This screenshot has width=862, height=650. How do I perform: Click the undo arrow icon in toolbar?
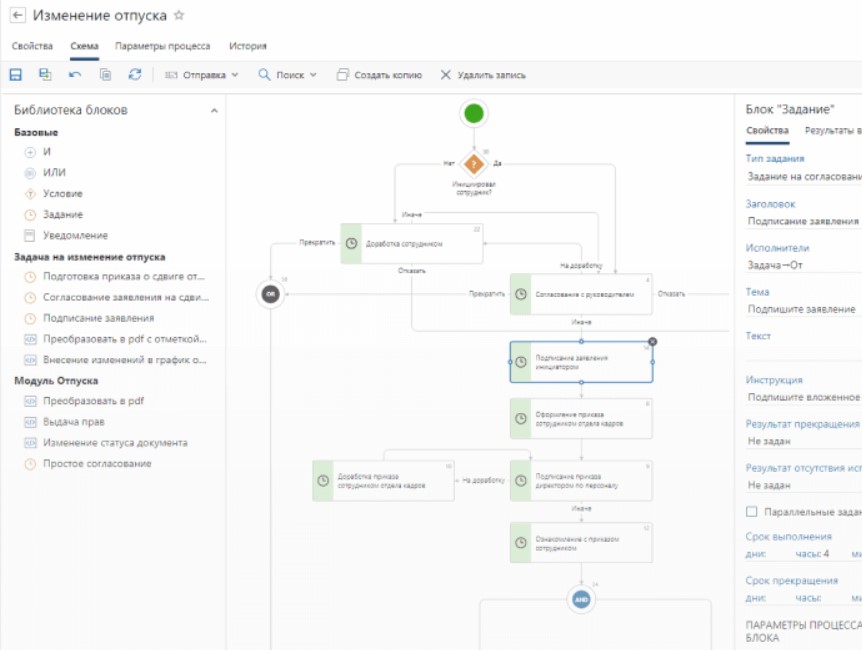(x=75, y=75)
